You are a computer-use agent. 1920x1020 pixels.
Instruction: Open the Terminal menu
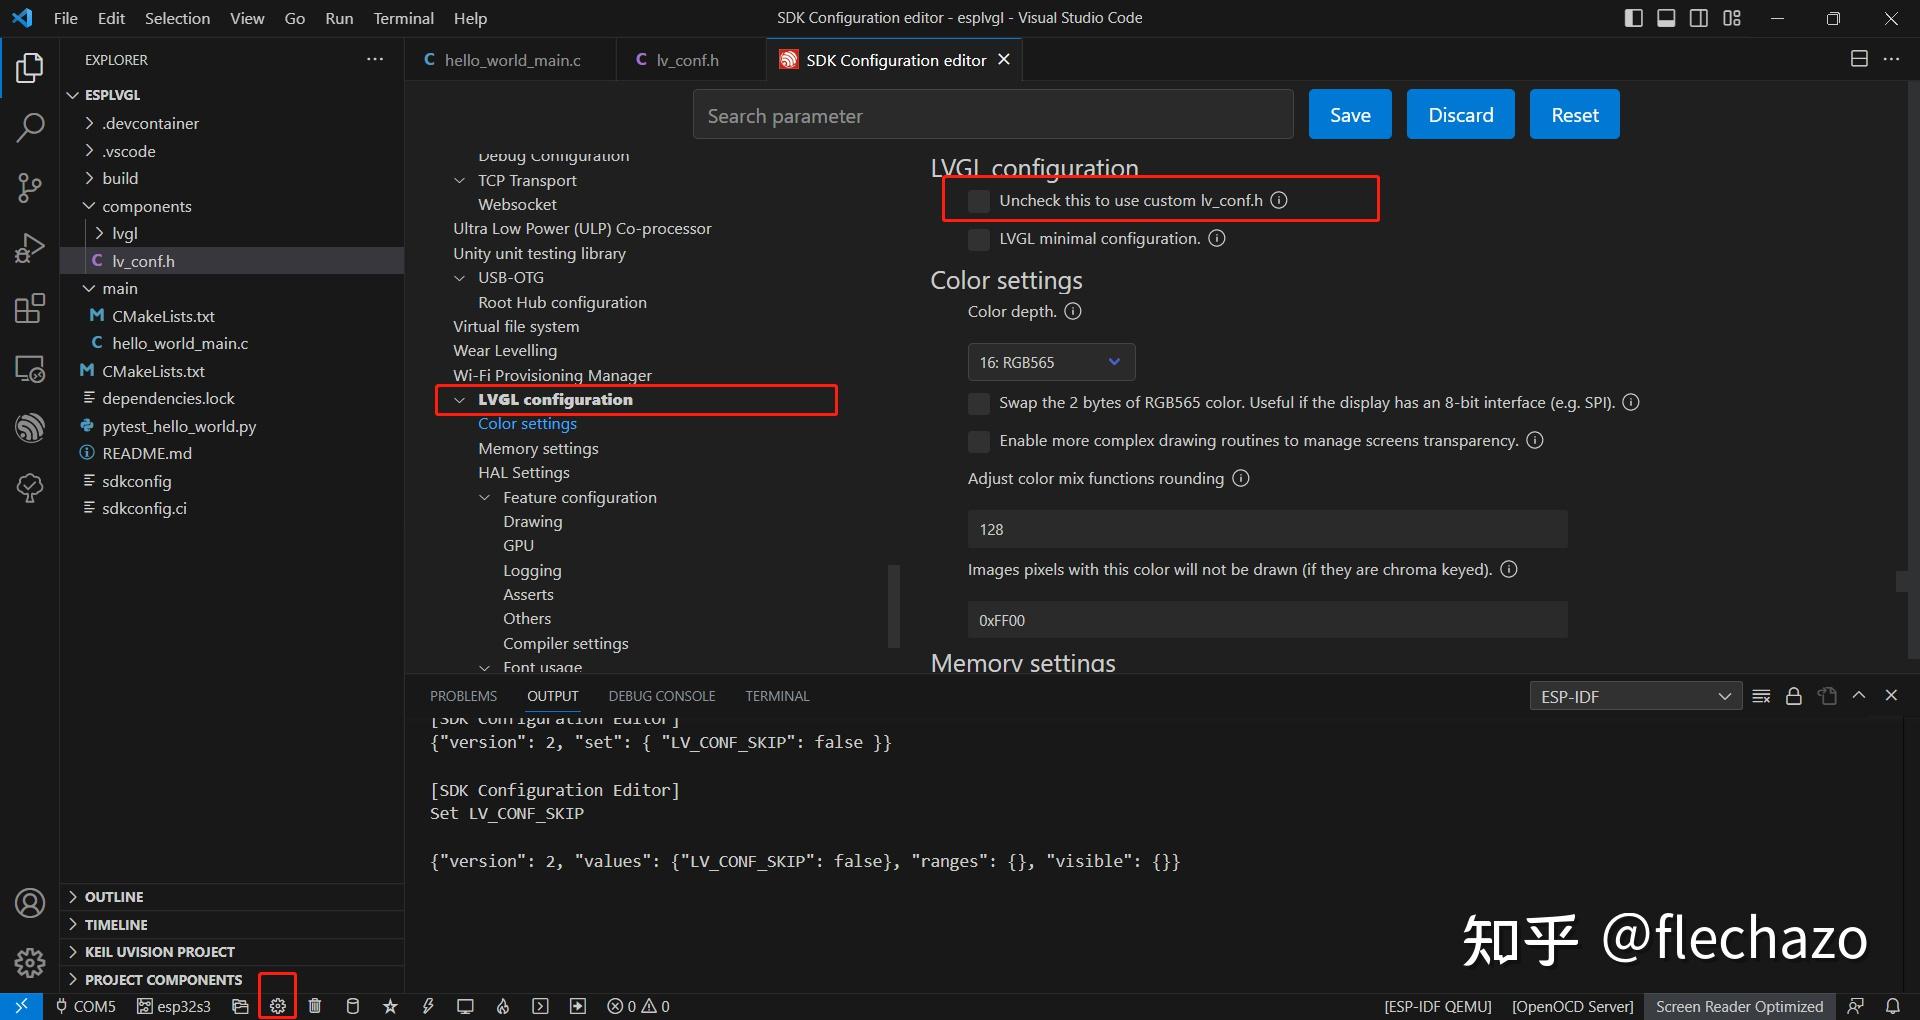tap(404, 18)
